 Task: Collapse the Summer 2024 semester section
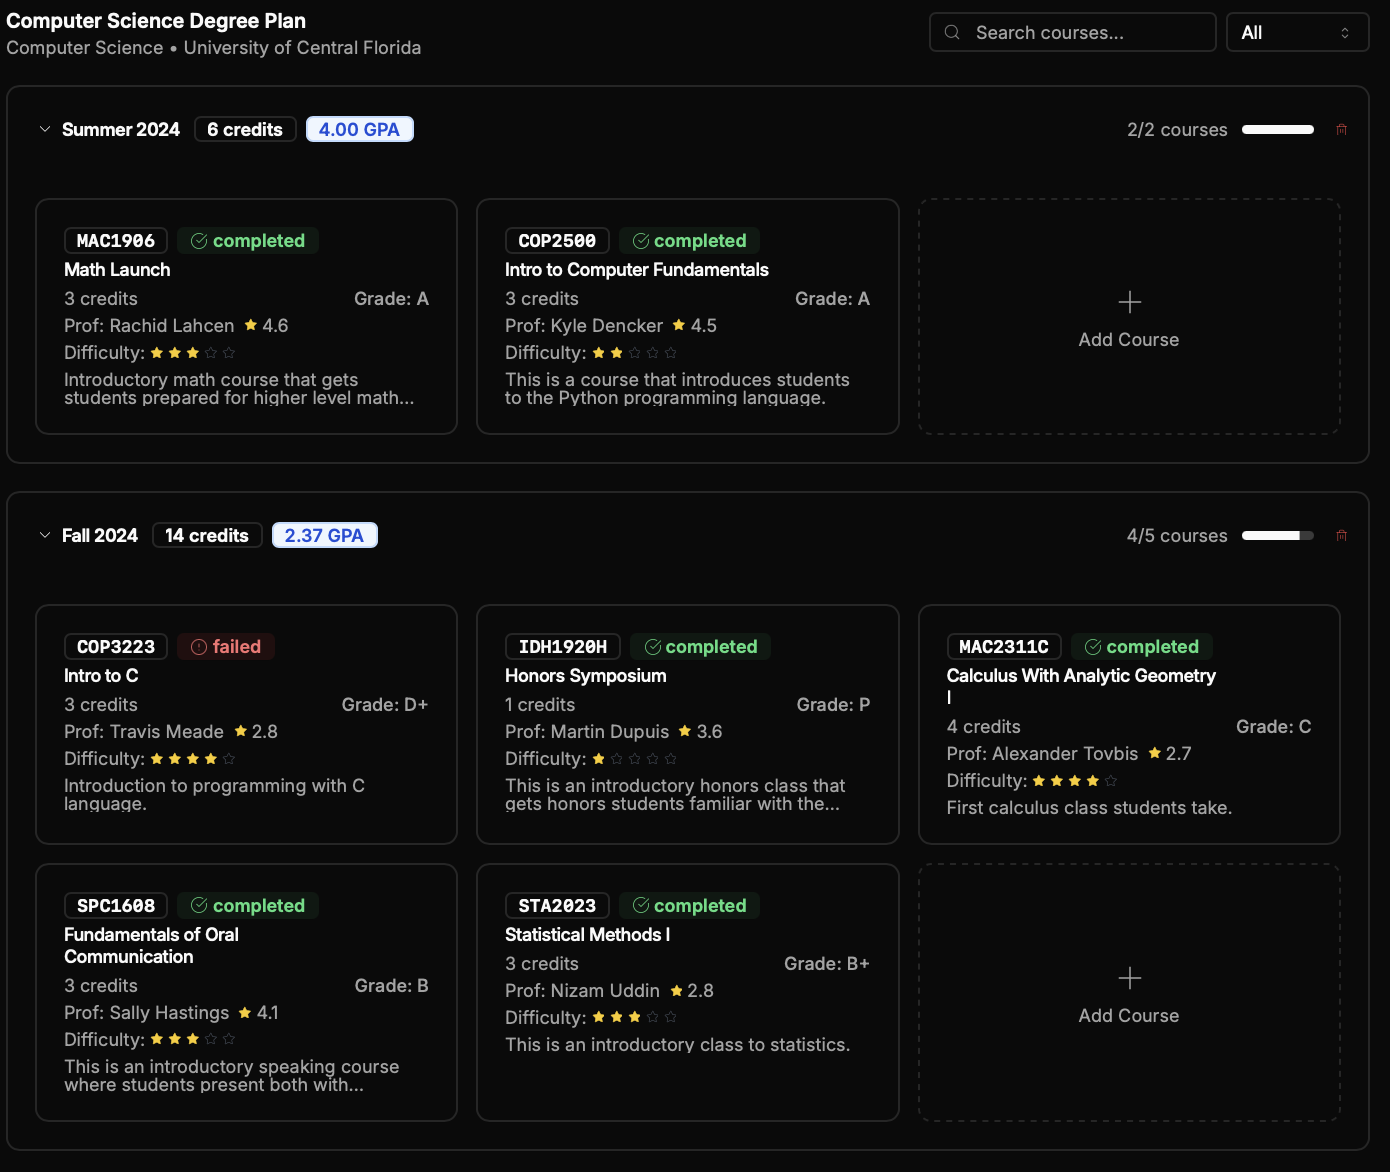click(x=45, y=130)
